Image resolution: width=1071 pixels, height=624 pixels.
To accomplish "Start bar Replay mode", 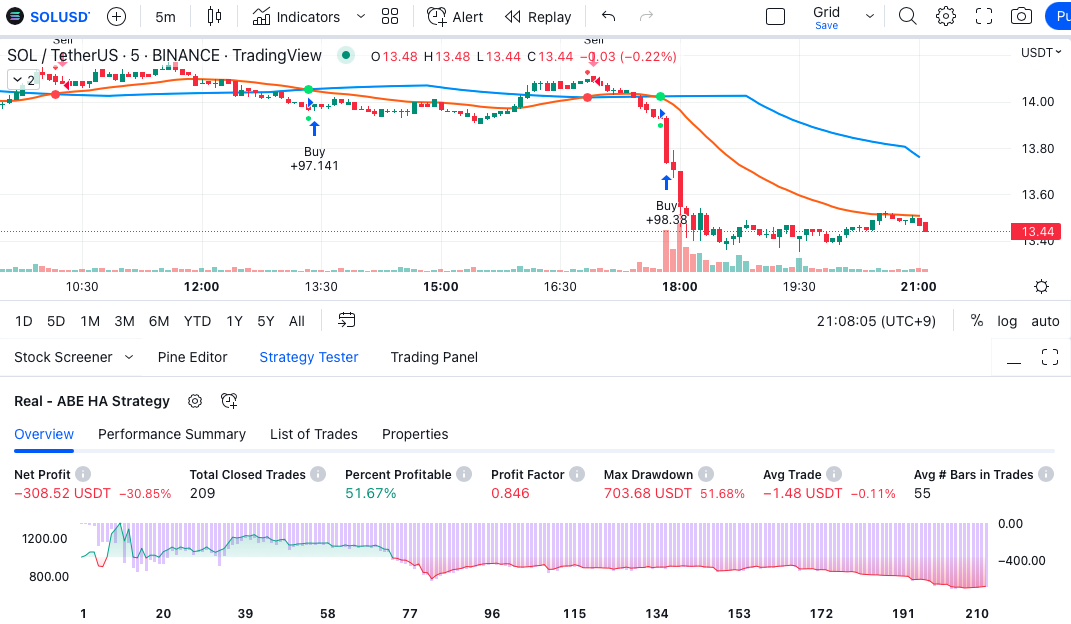I will coord(538,16).
